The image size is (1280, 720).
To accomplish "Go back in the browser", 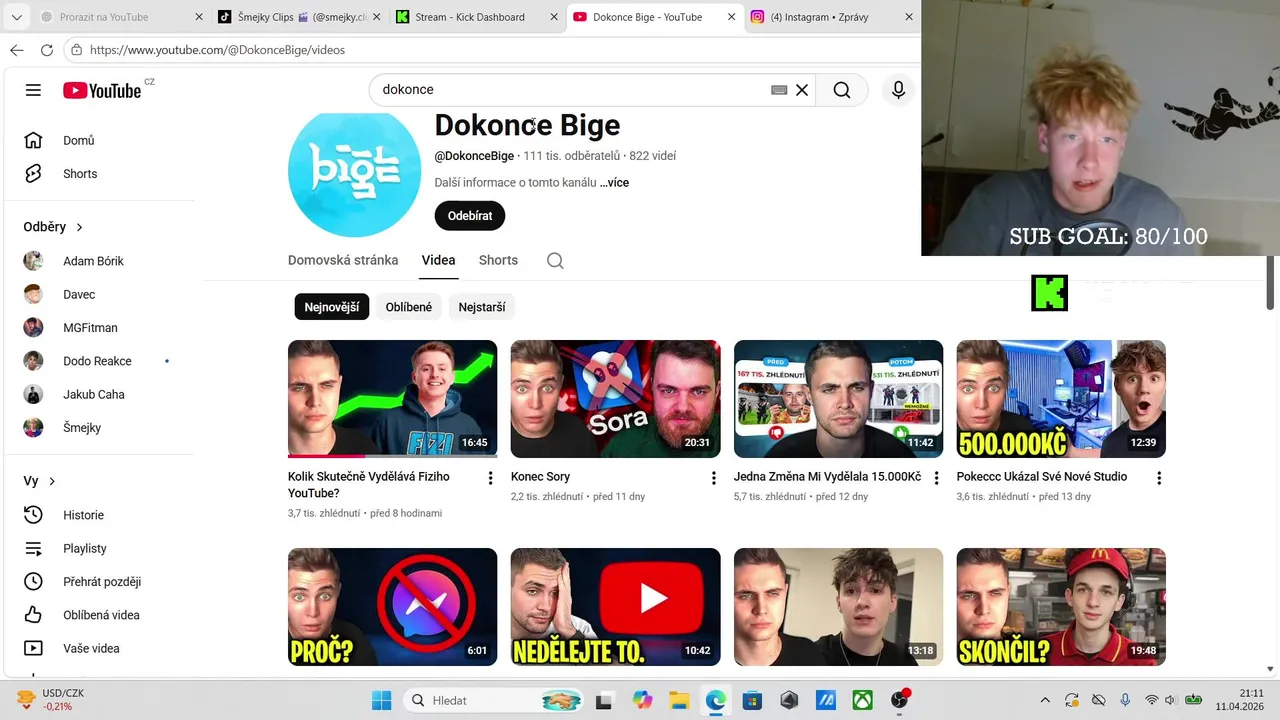I will [17, 50].
